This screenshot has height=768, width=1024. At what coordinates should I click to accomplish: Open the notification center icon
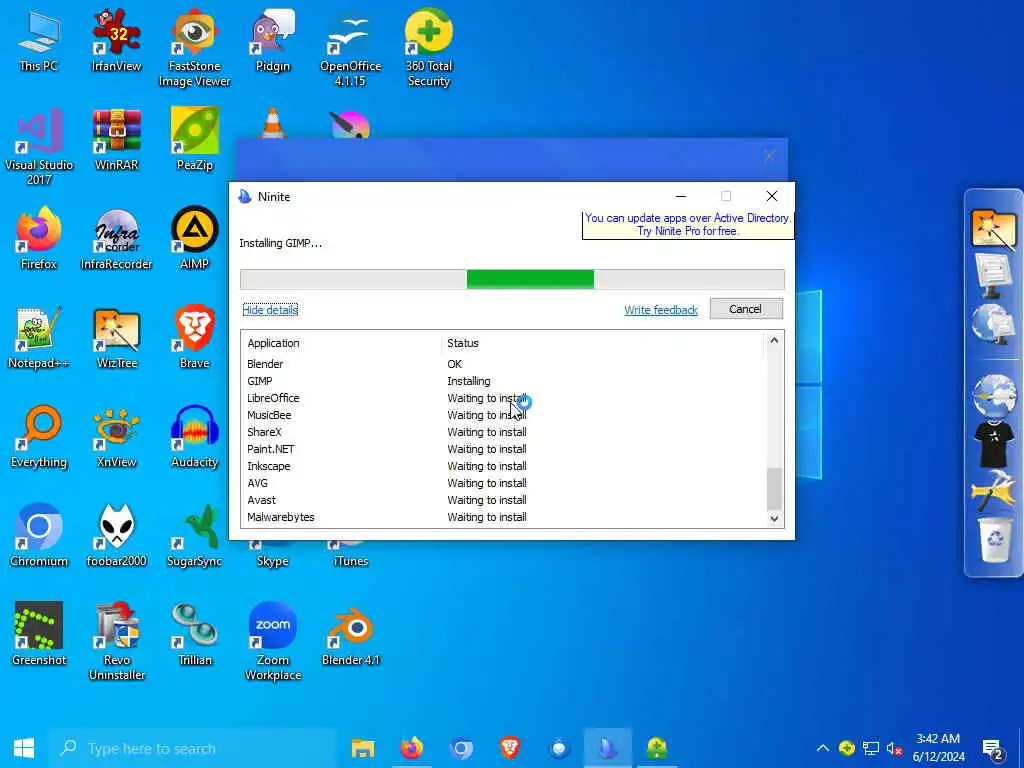pos(993,748)
